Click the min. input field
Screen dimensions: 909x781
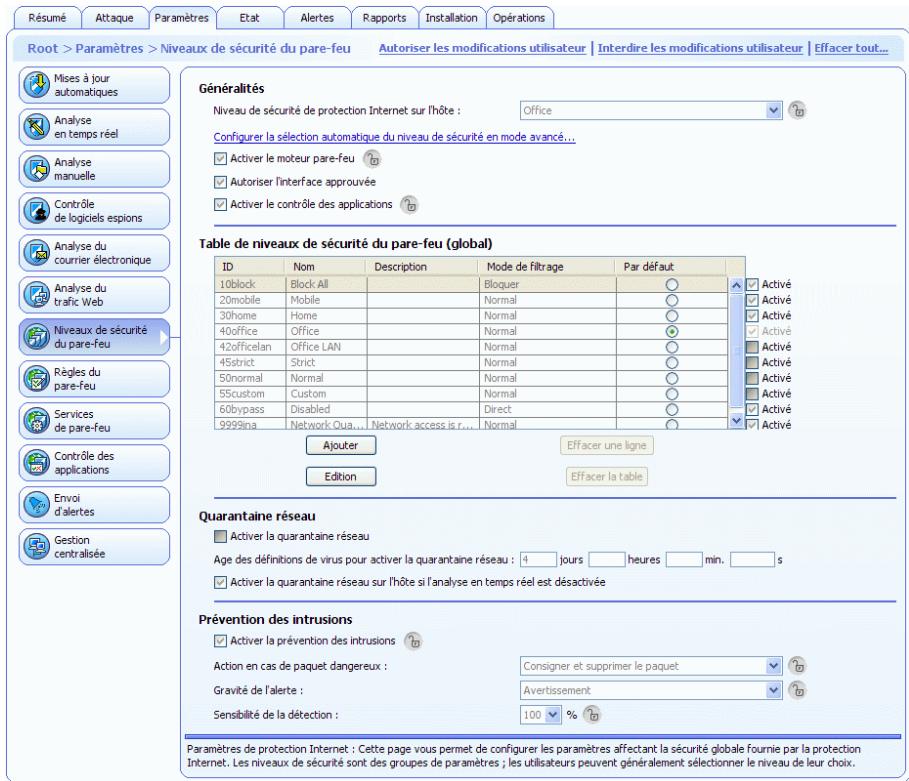684,560
